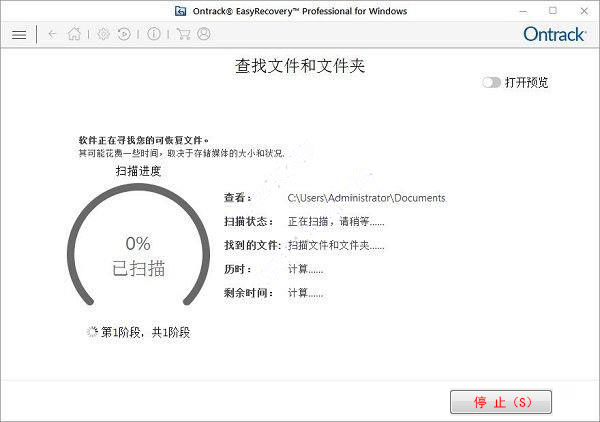Click the spinning loader beside 第1阶段
The width and height of the screenshot is (600, 422).
pyautogui.click(x=93, y=332)
